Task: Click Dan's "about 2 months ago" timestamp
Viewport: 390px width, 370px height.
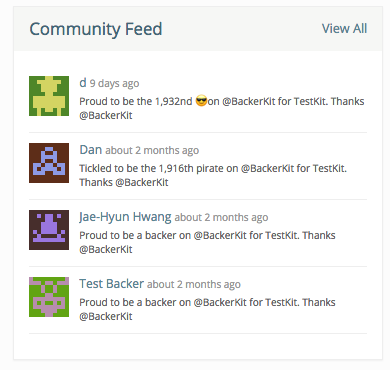Action: (x=152, y=150)
